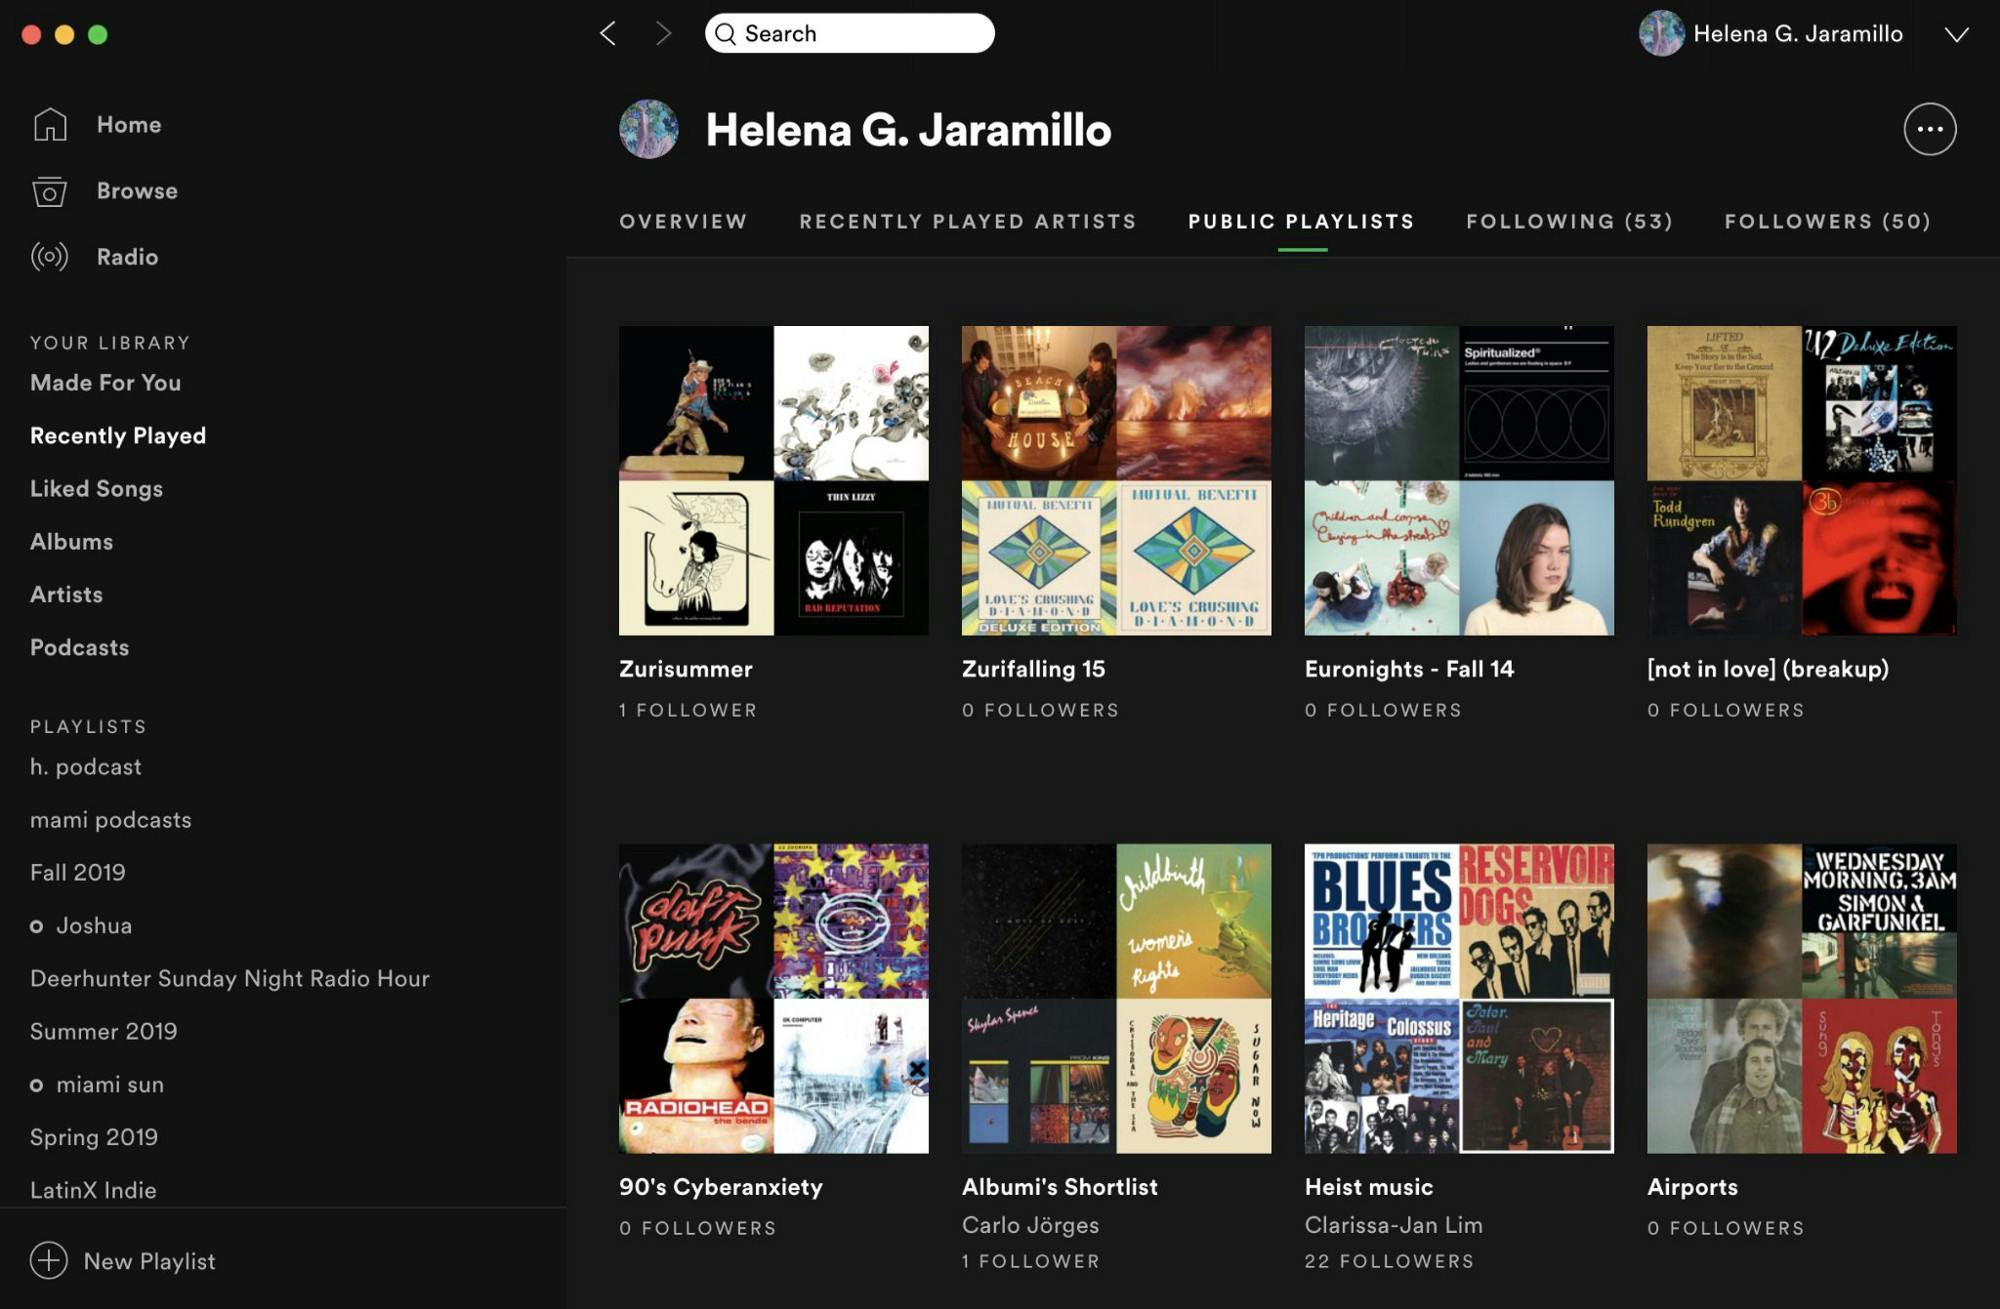The image size is (2000, 1309).
Task: Click the magnifier icon in search box
Action: pos(726,34)
